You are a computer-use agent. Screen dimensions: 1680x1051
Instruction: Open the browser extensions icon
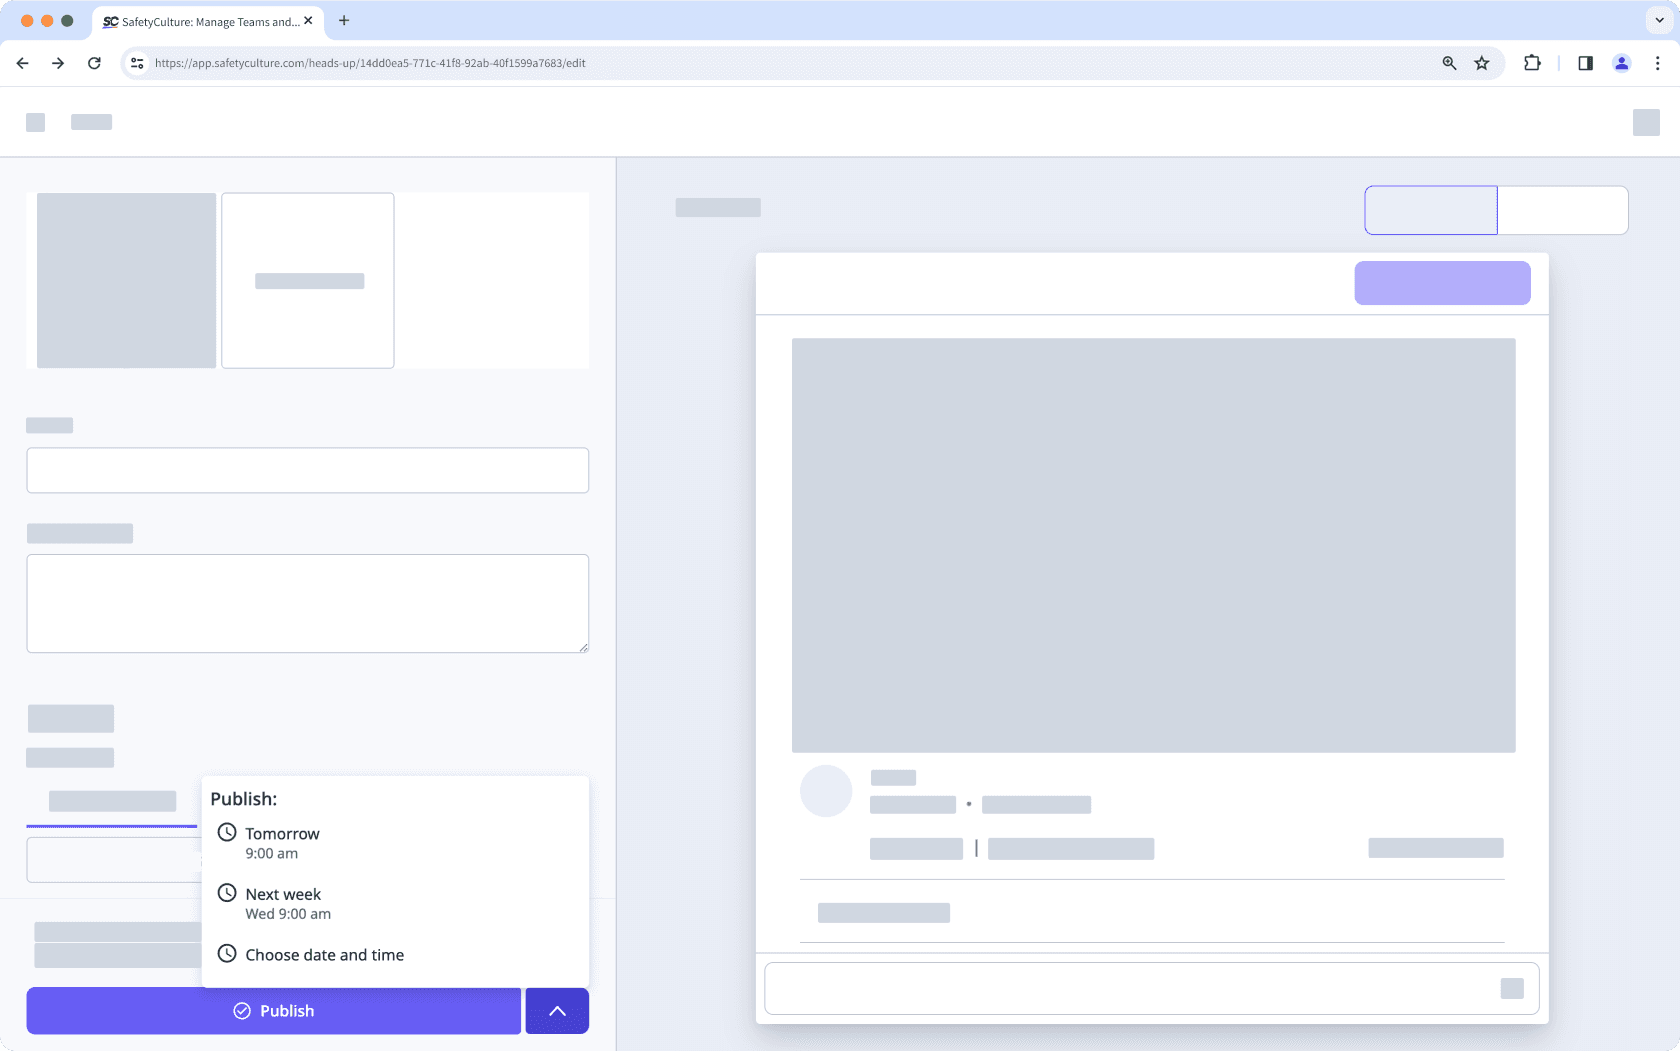[x=1531, y=62]
